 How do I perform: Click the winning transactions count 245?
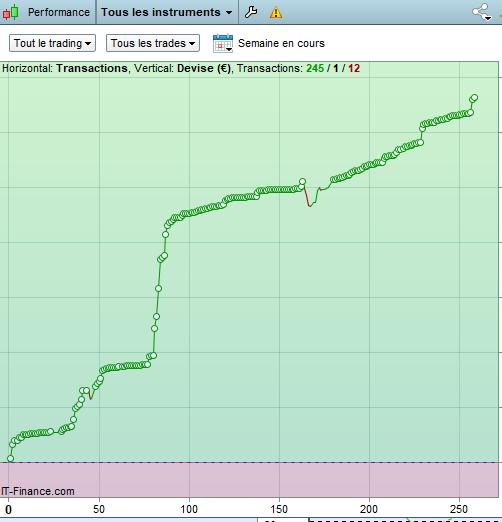tap(315, 68)
